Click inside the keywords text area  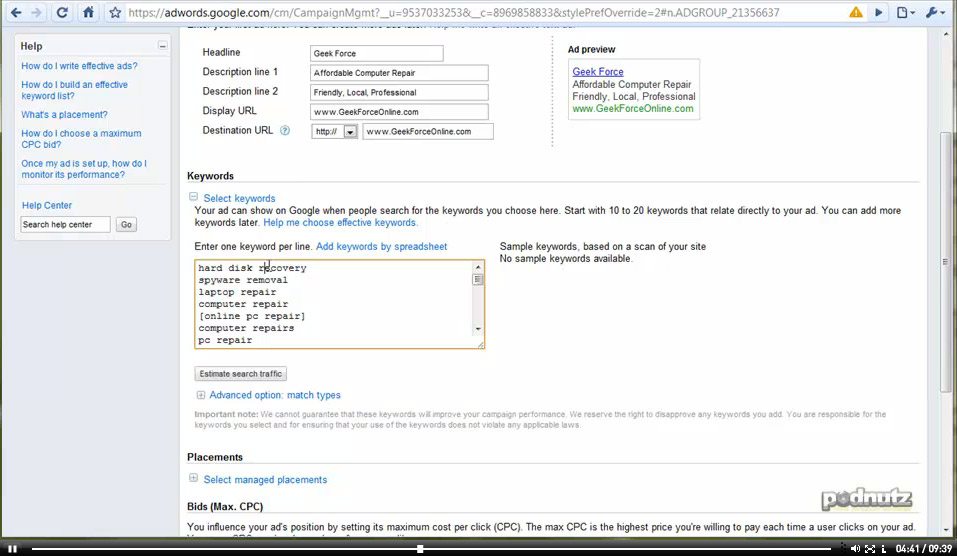339,305
